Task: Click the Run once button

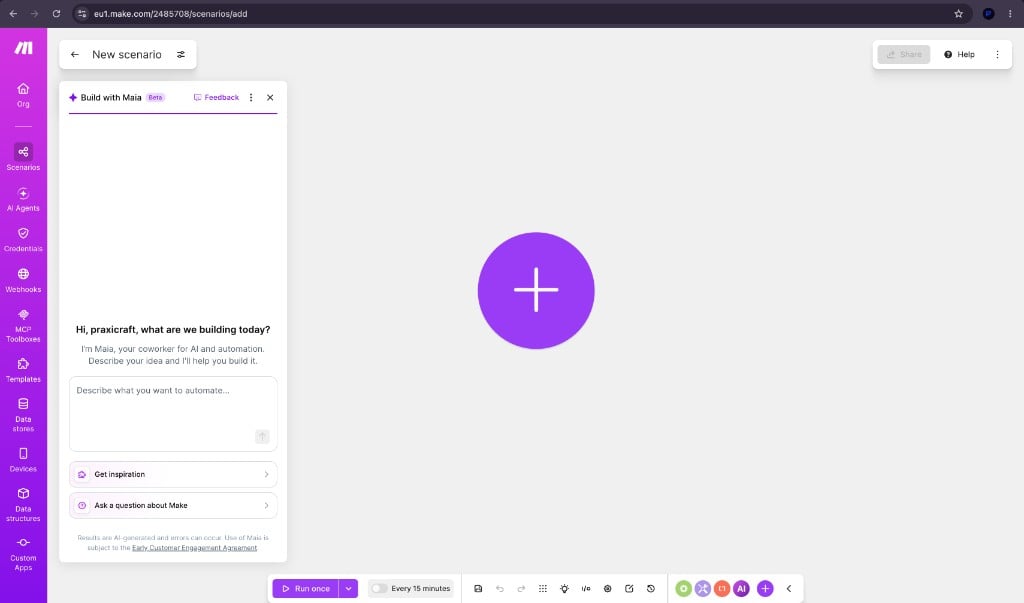Action: click(306, 588)
